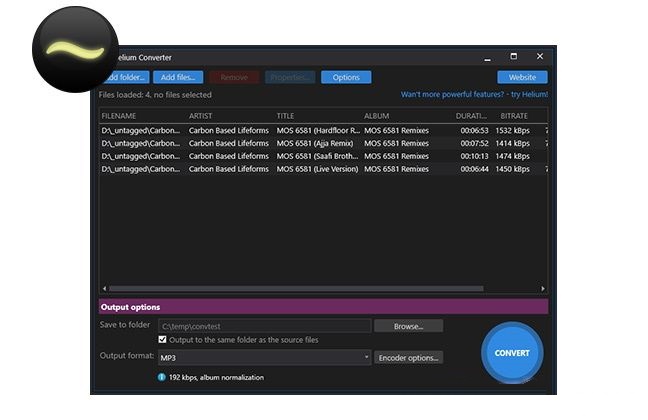648x420 pixels.
Task: Click the left scroll arrow of horizontal scrollbar
Action: (x=104, y=289)
